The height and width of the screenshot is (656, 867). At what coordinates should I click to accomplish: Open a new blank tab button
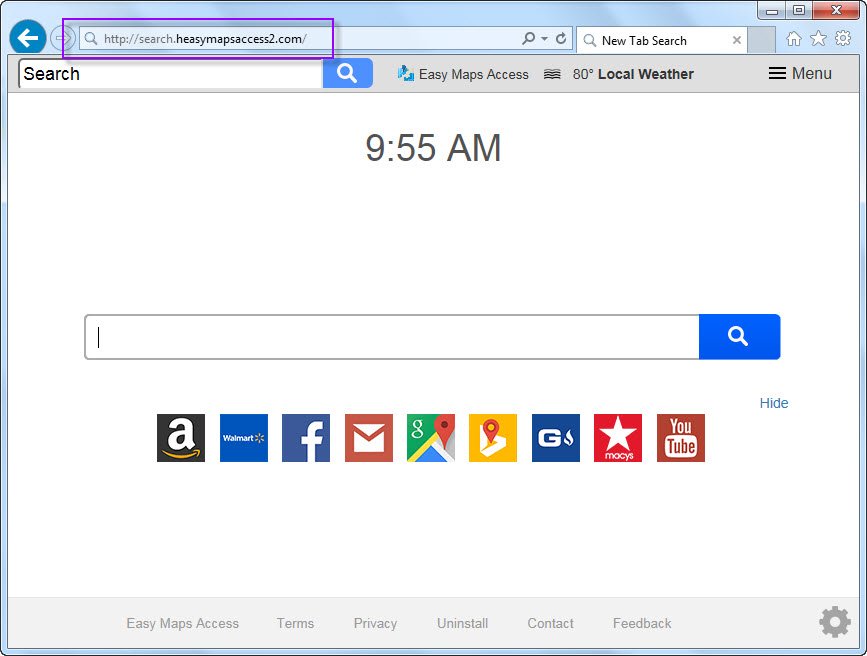point(761,40)
